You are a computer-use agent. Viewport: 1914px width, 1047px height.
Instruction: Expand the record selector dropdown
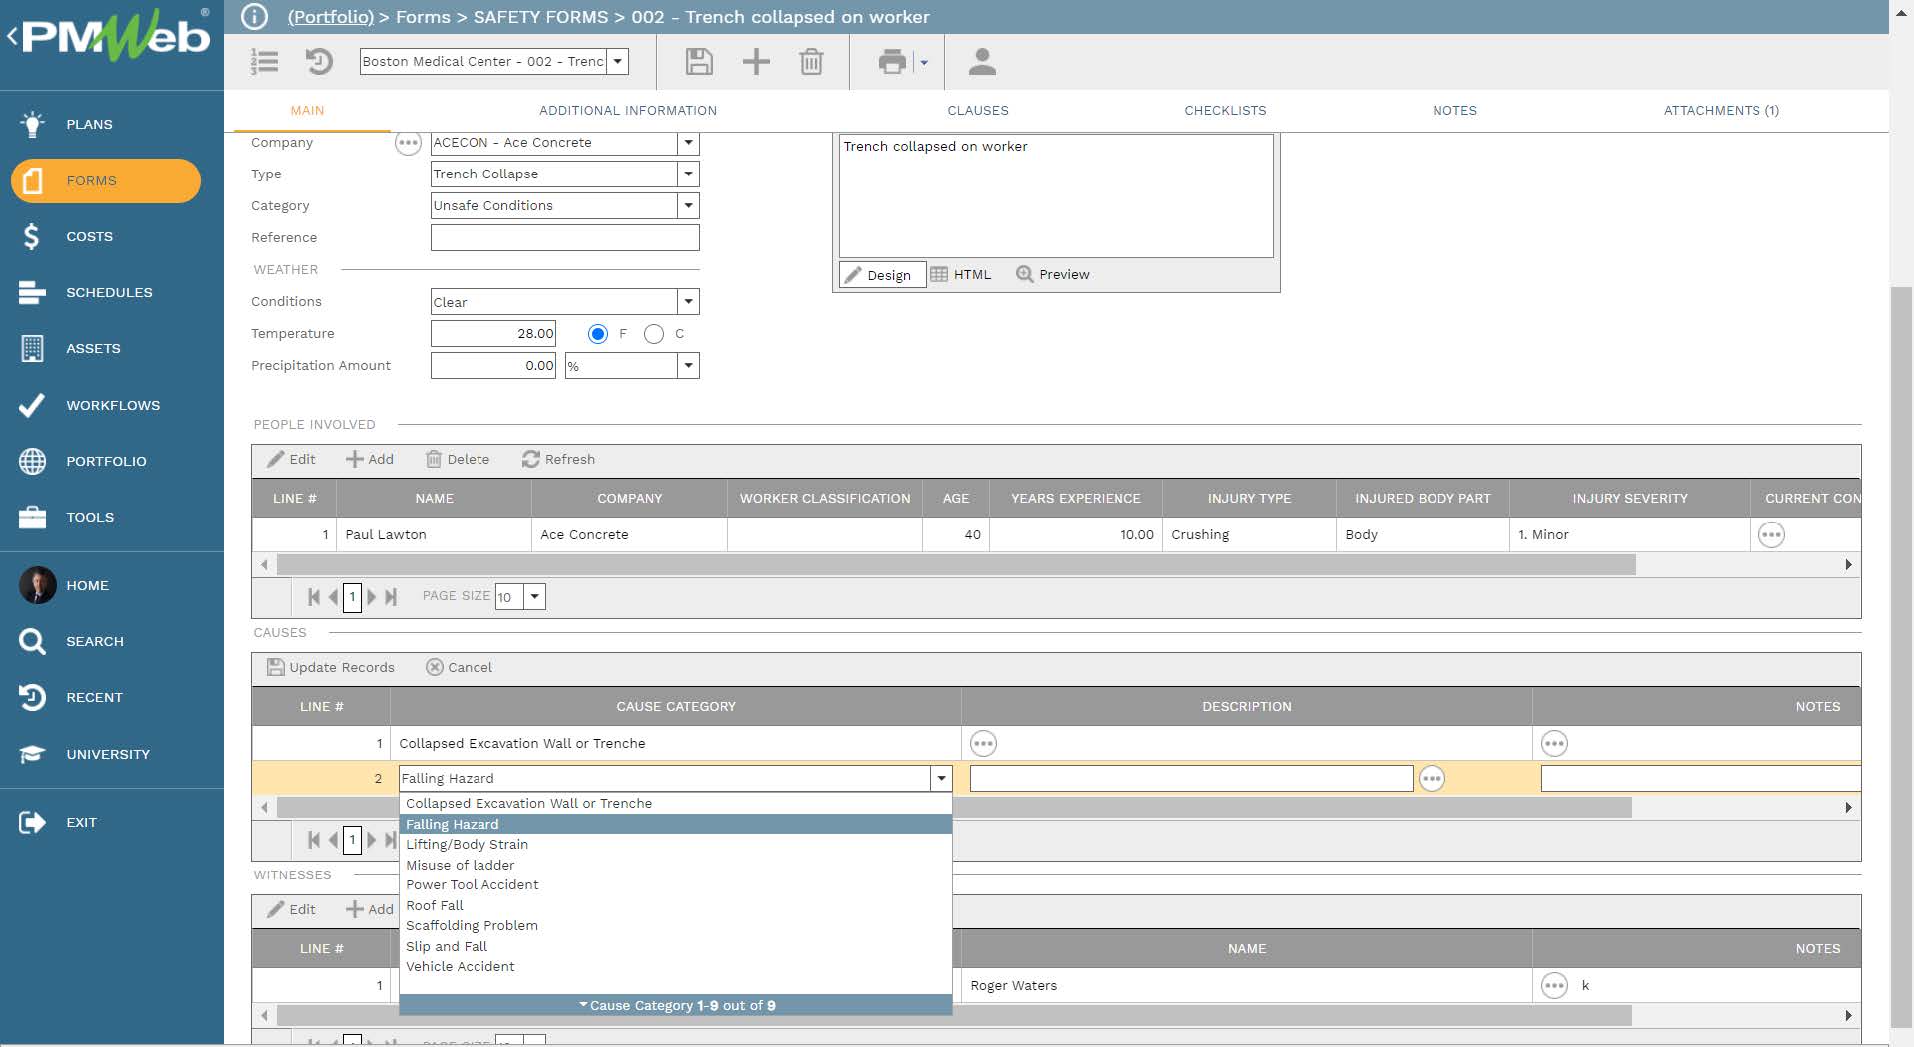click(x=618, y=61)
